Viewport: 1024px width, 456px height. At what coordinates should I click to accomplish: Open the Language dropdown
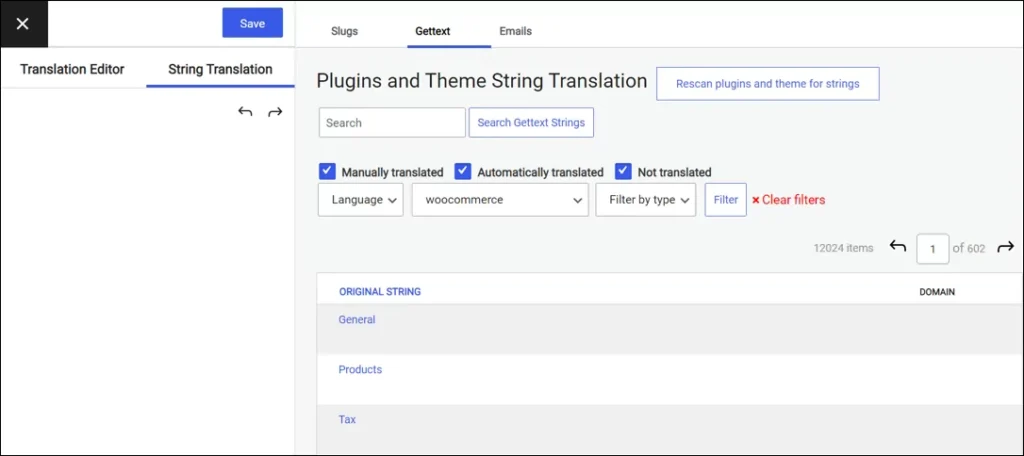click(360, 200)
